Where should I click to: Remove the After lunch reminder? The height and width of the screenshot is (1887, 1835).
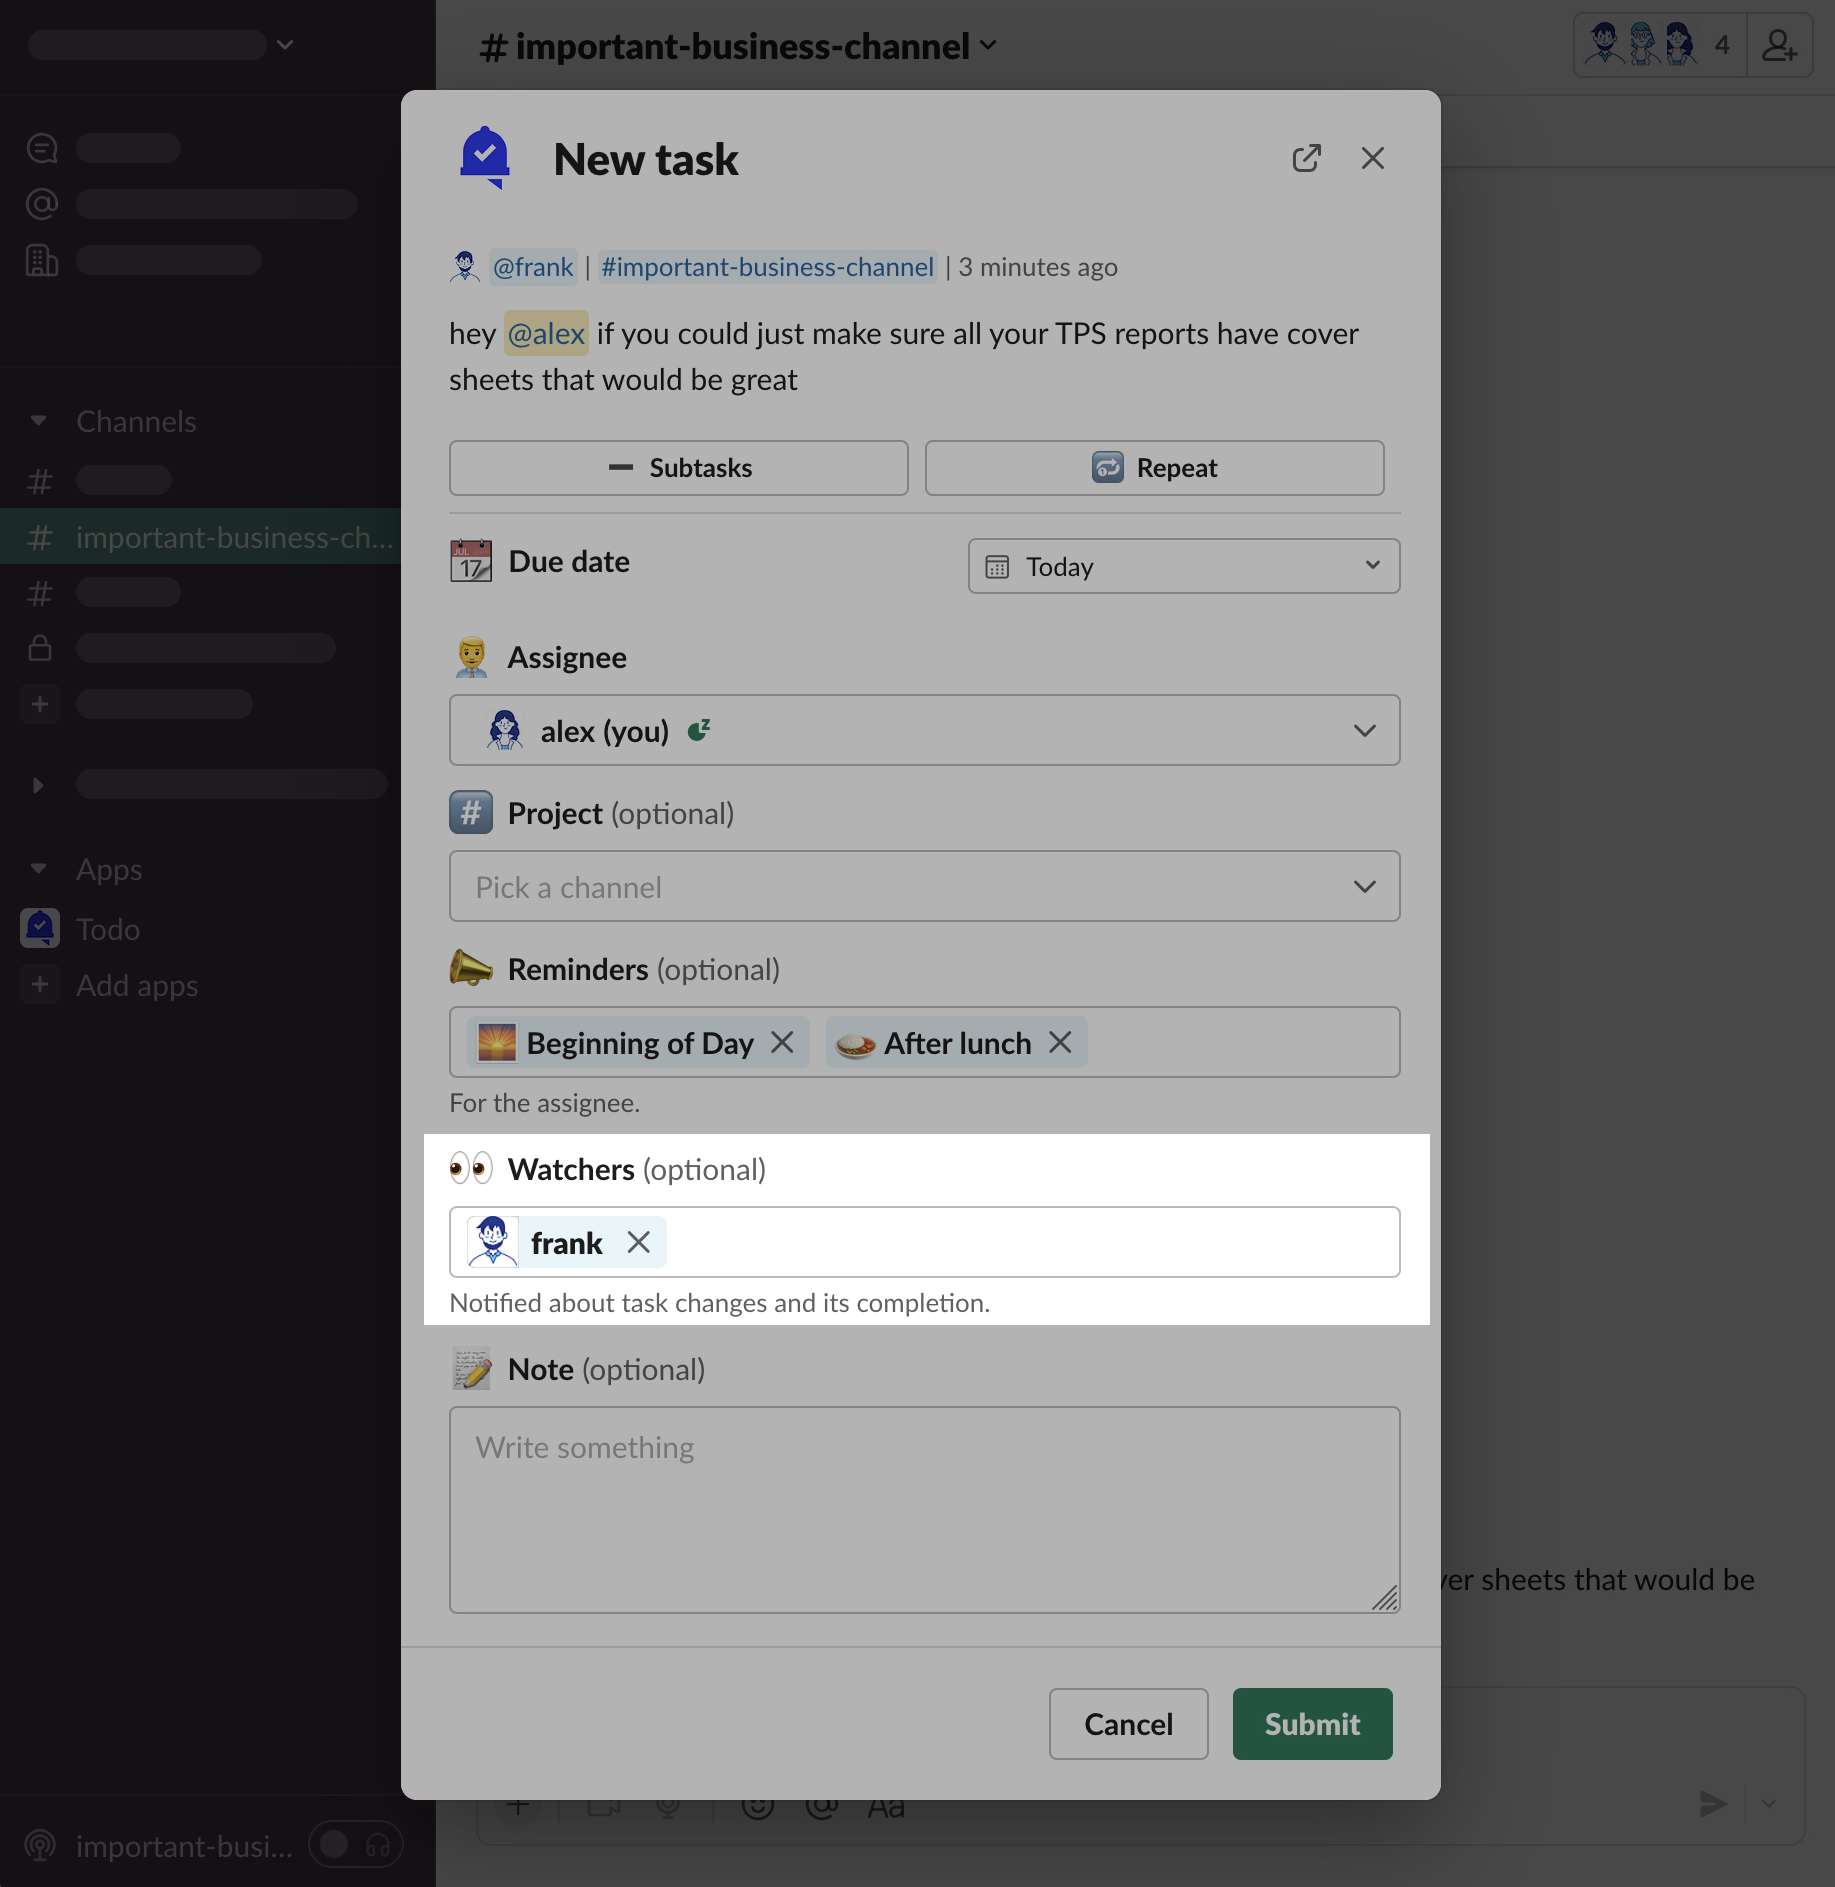[1060, 1043]
